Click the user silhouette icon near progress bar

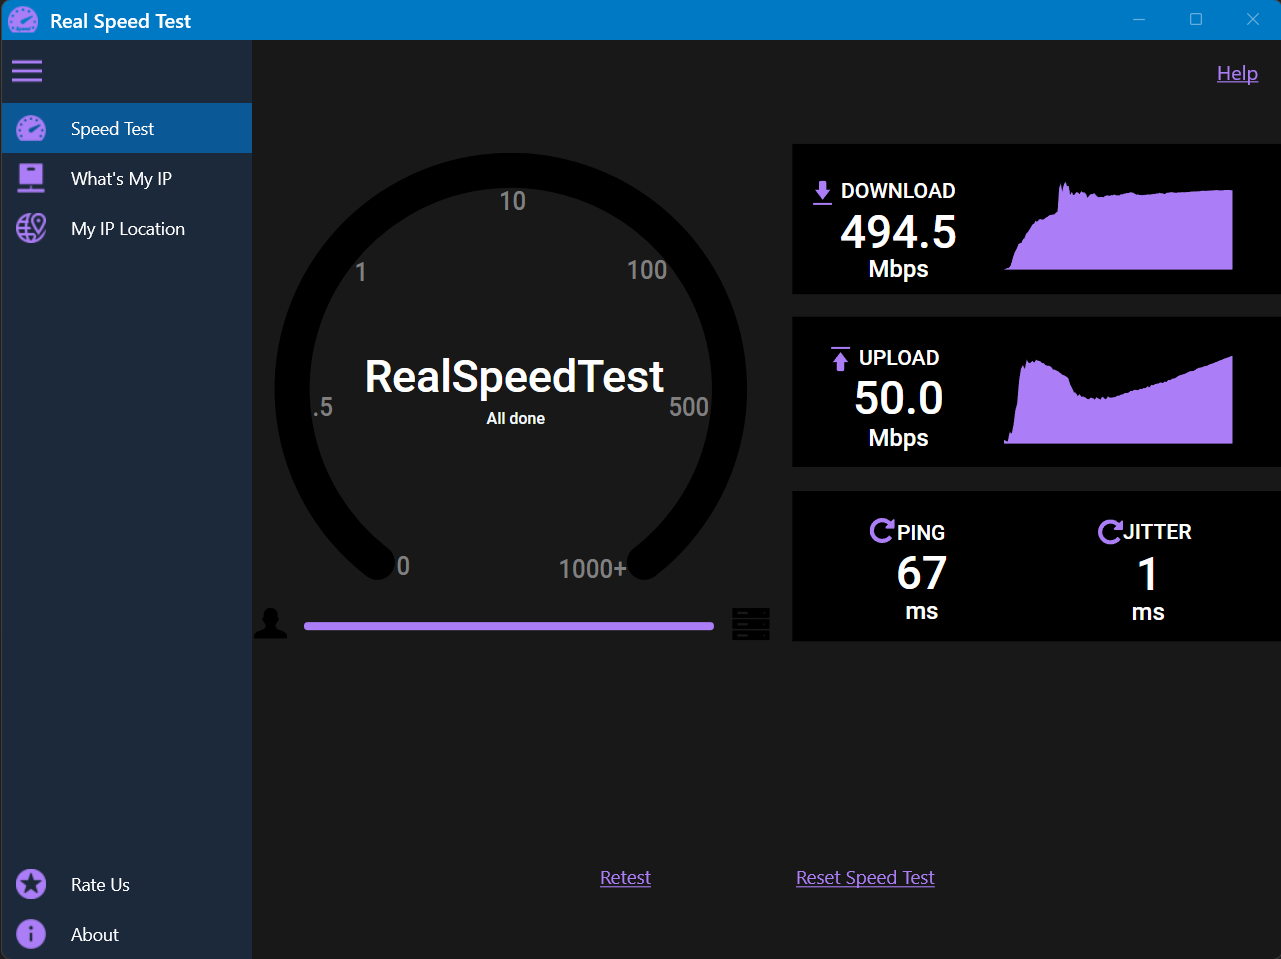[270, 623]
